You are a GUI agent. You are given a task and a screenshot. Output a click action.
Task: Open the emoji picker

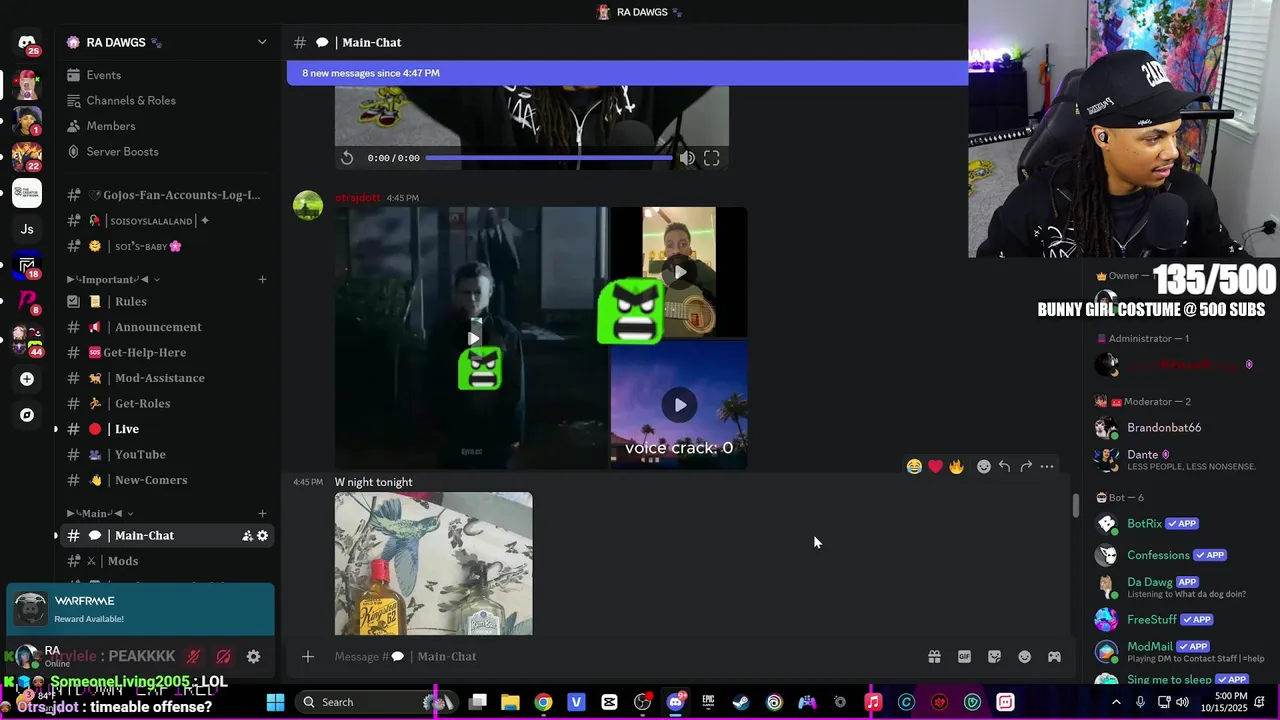pos(1024,657)
